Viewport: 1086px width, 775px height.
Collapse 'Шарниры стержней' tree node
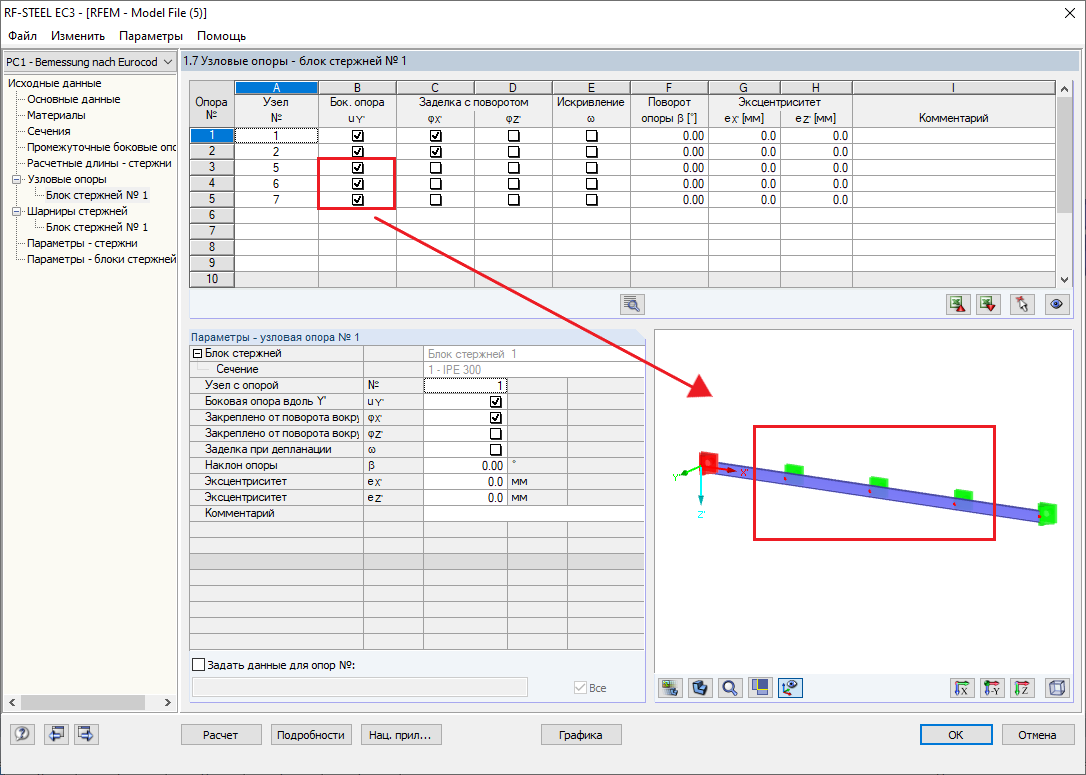(17, 211)
